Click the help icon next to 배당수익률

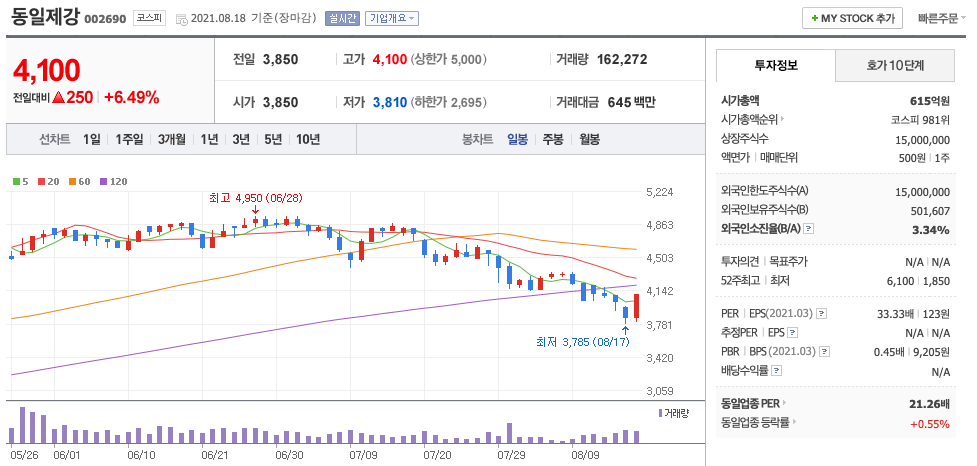pos(776,371)
